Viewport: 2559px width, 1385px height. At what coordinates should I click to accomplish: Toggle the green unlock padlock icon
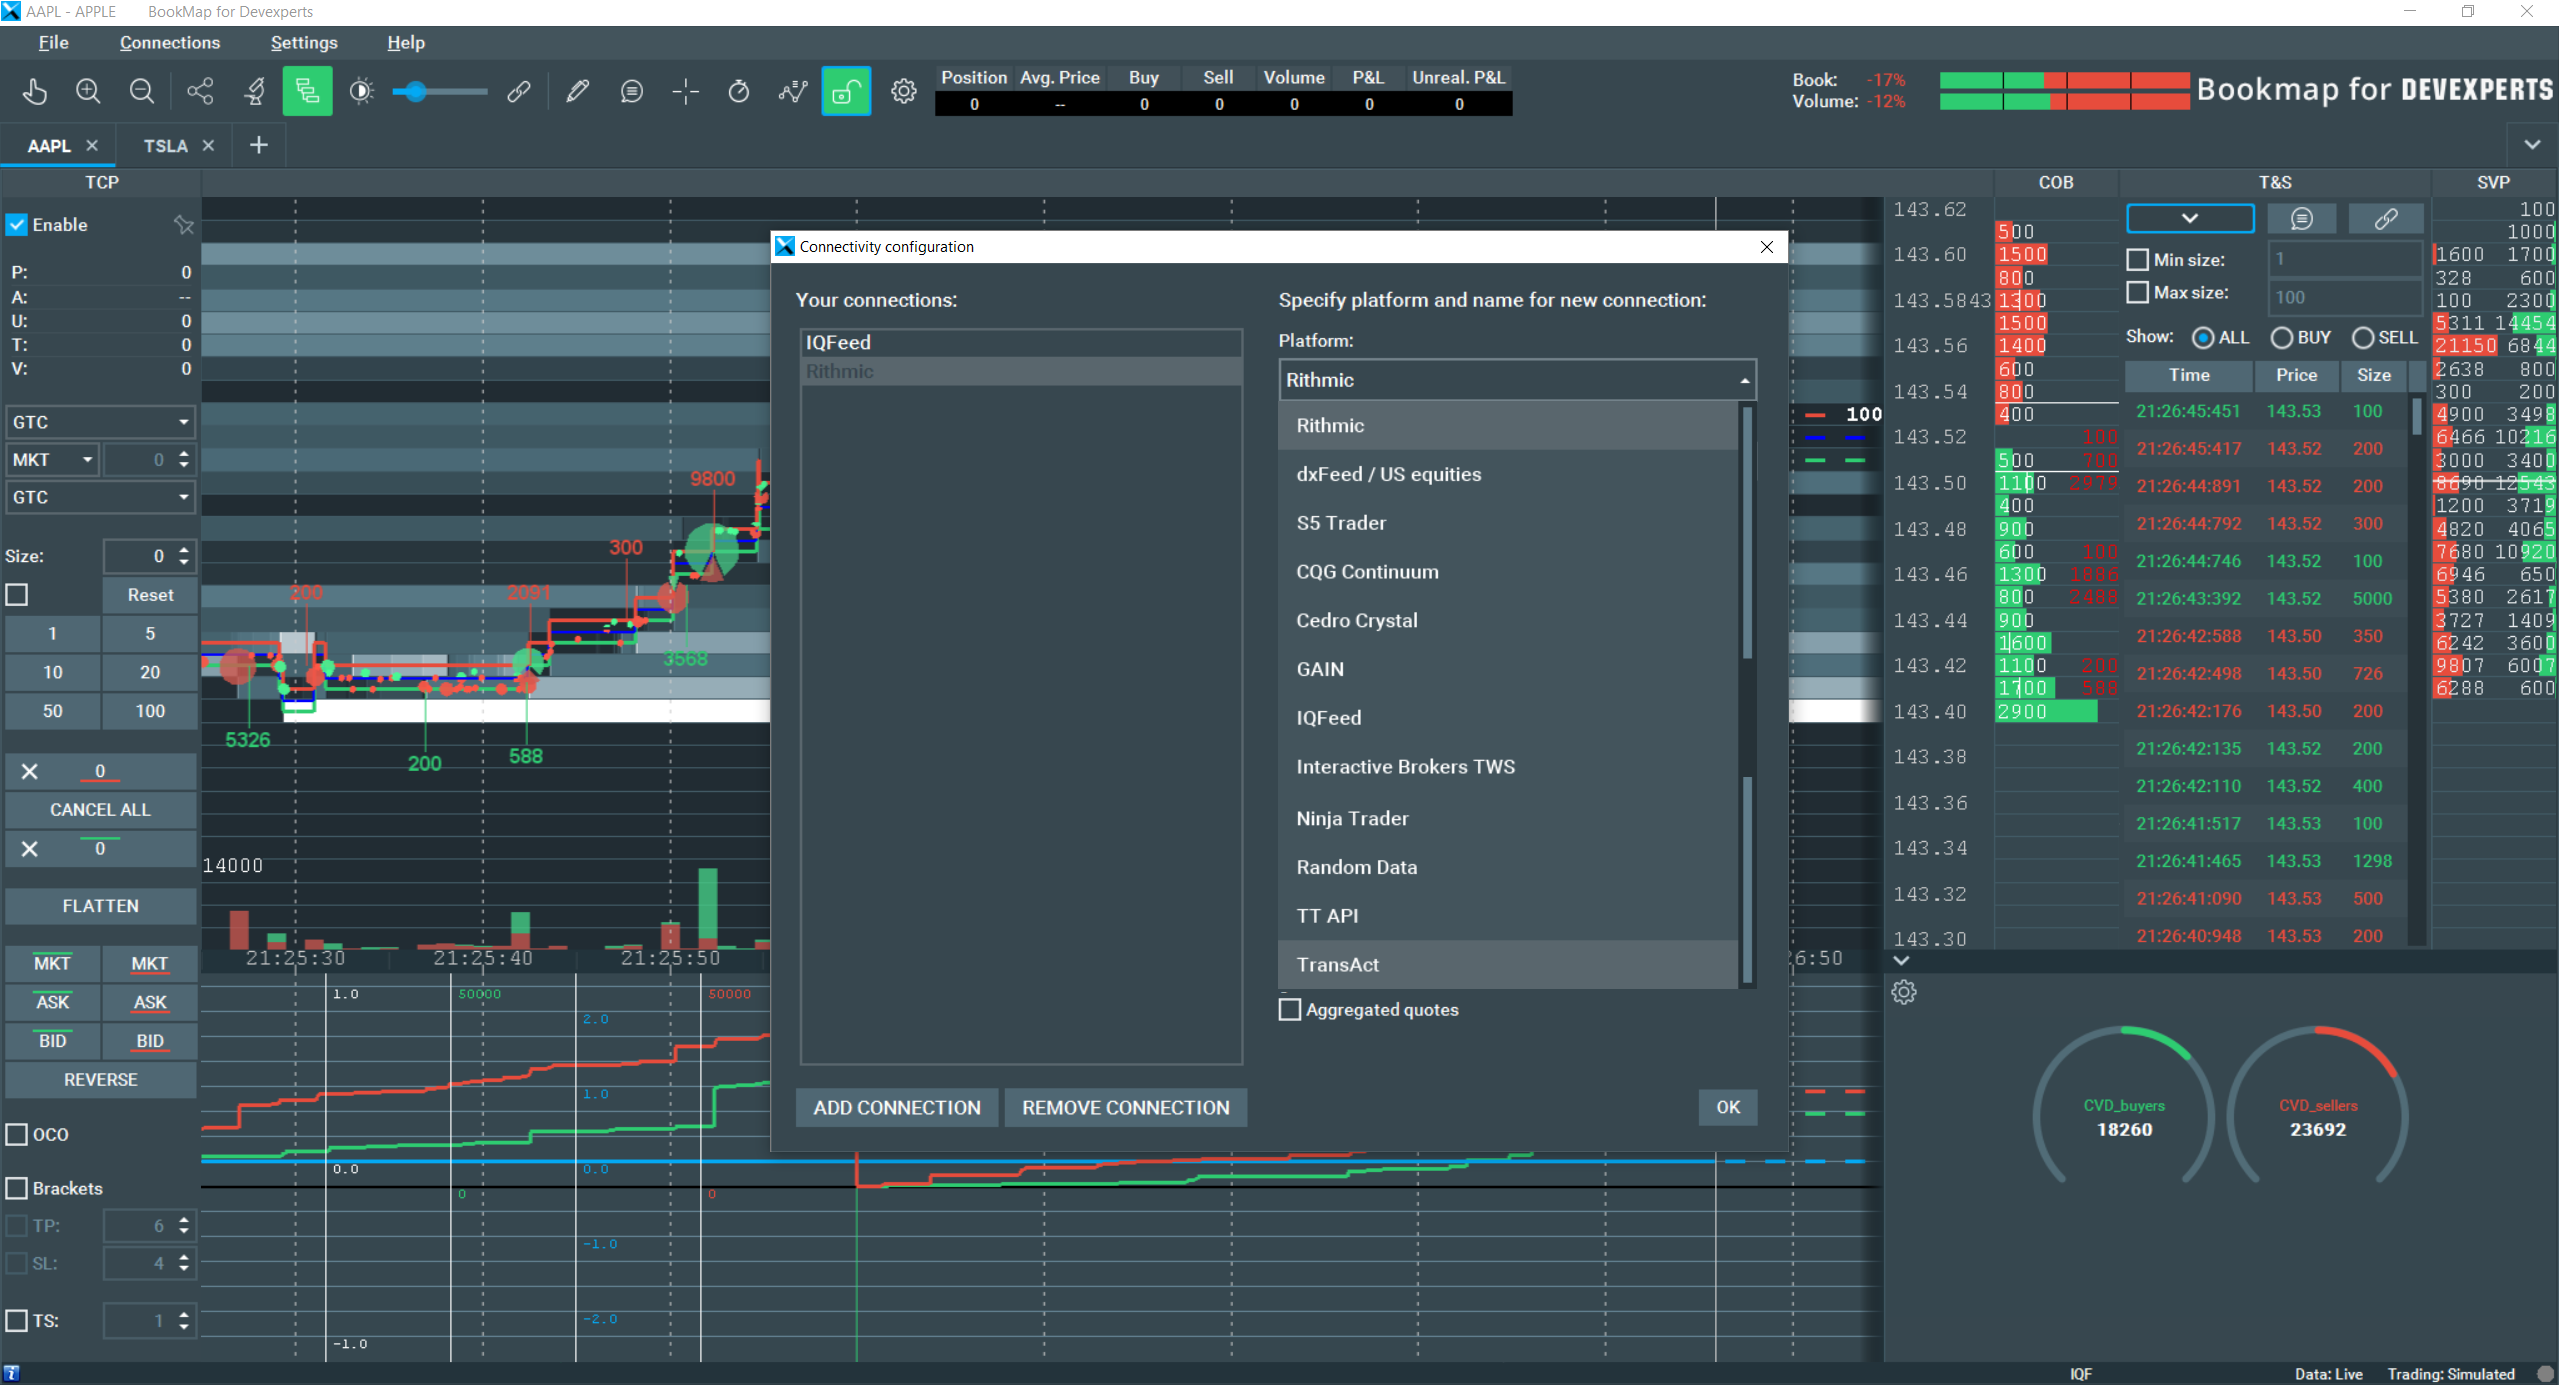(846, 92)
